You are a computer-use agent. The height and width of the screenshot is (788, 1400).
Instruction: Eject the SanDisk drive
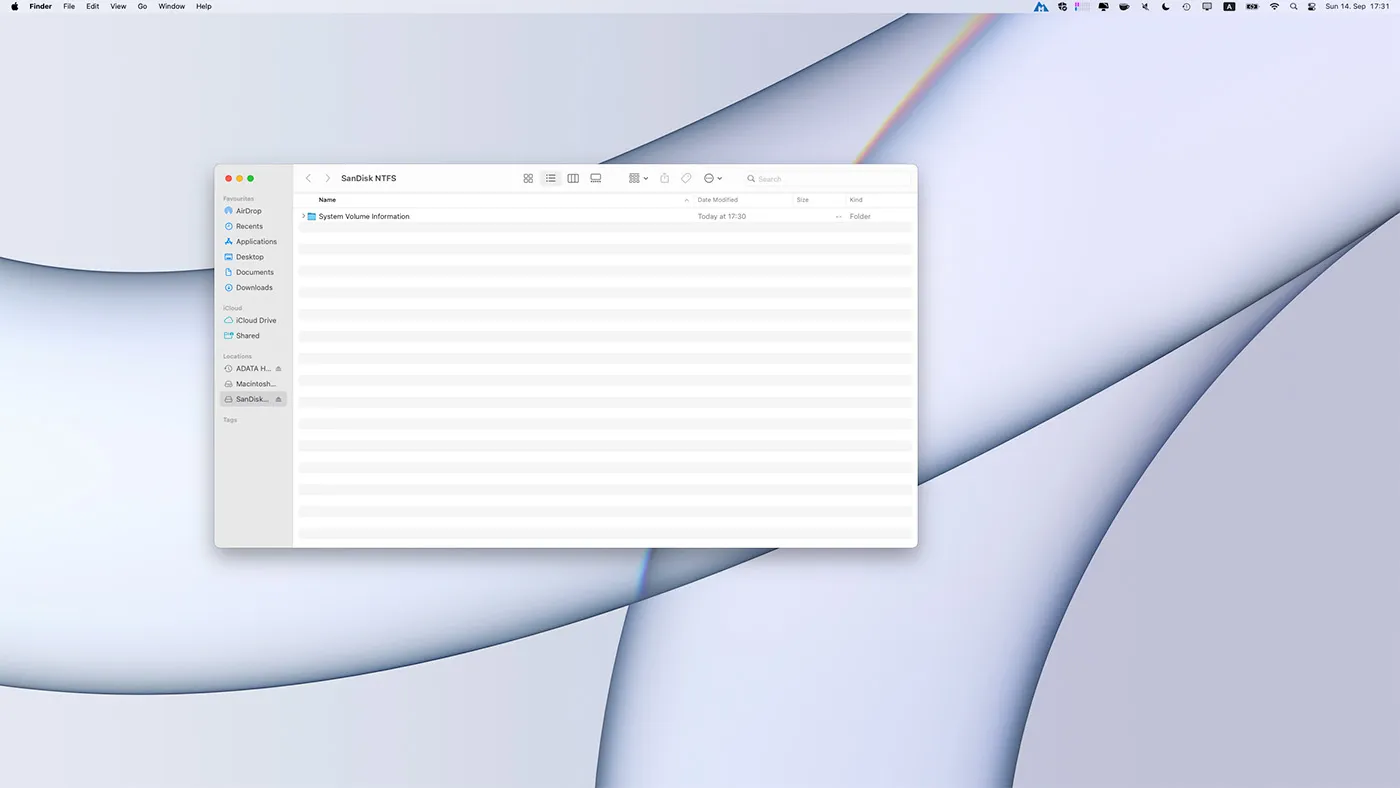[x=277, y=399]
